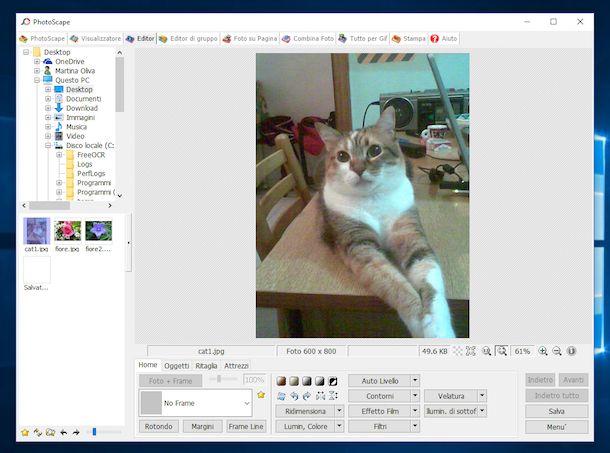This screenshot has width=610, height=453.
Task: Open the arrow beside Ilumin. di sottof
Action: [482, 411]
